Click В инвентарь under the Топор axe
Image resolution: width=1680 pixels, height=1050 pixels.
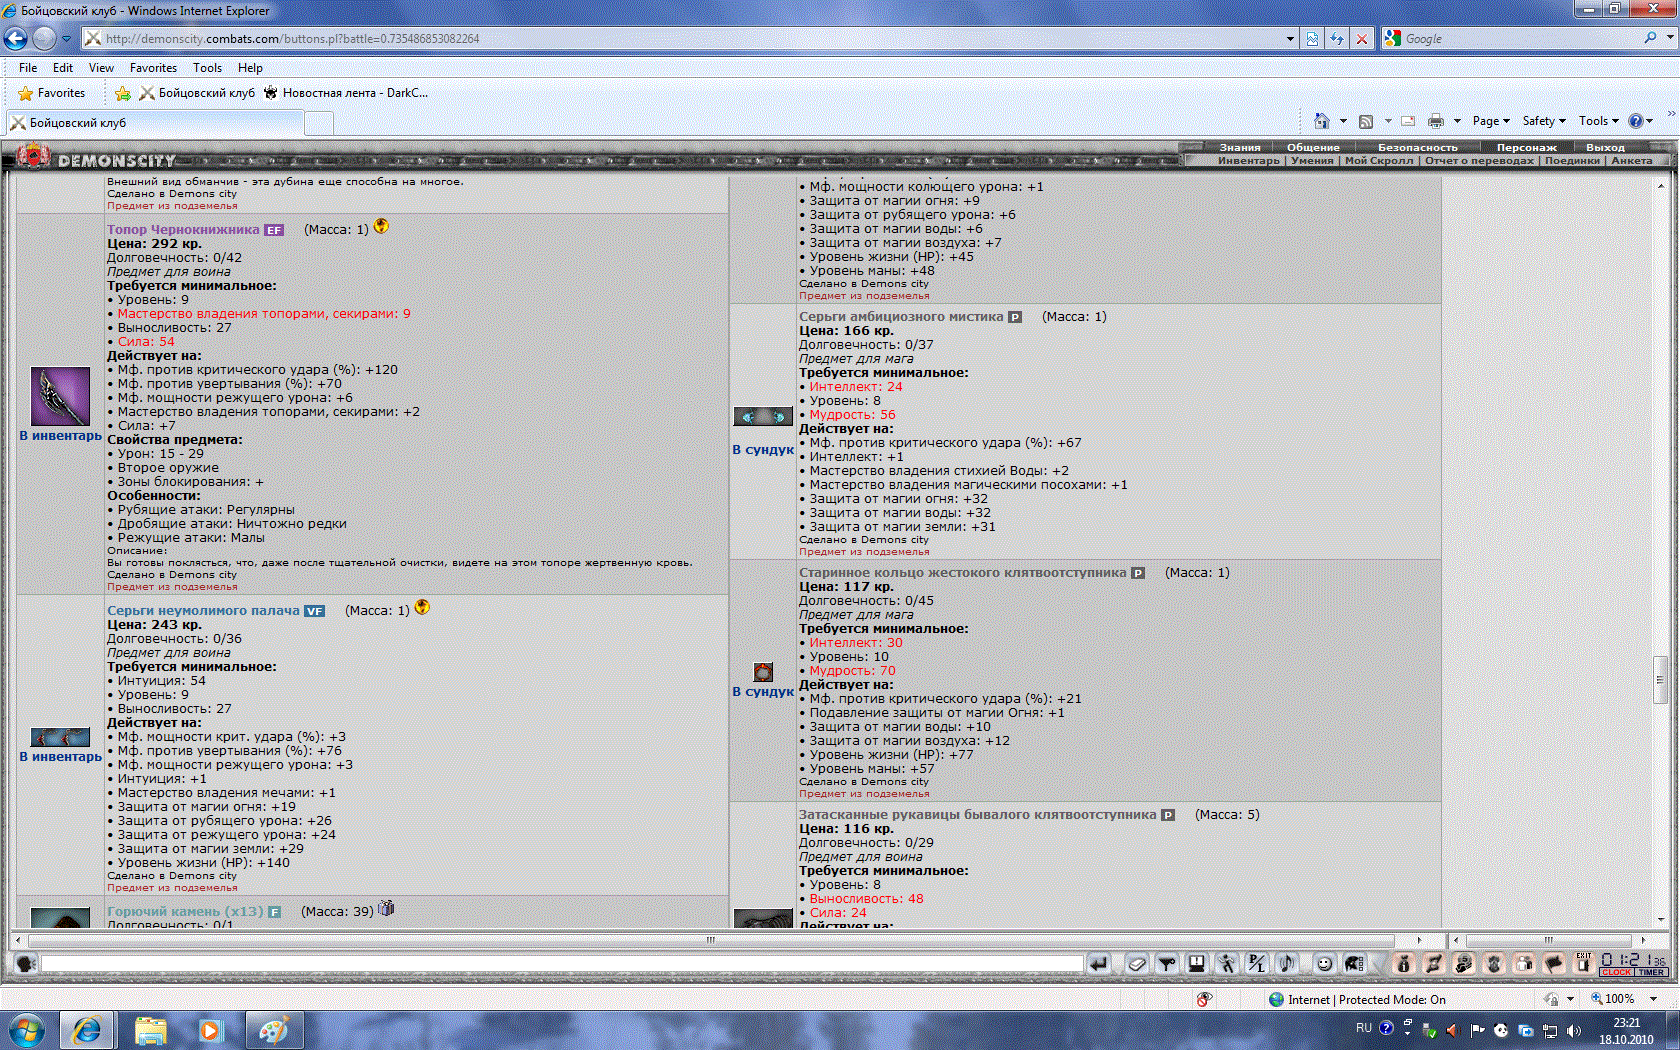pos(61,436)
